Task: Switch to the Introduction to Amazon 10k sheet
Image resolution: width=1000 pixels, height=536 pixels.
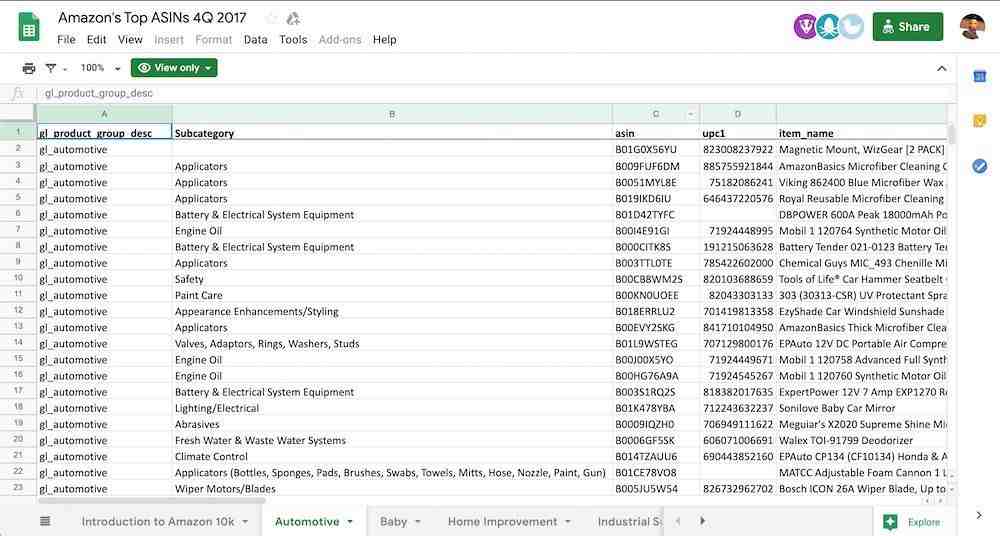Action: 158,521
